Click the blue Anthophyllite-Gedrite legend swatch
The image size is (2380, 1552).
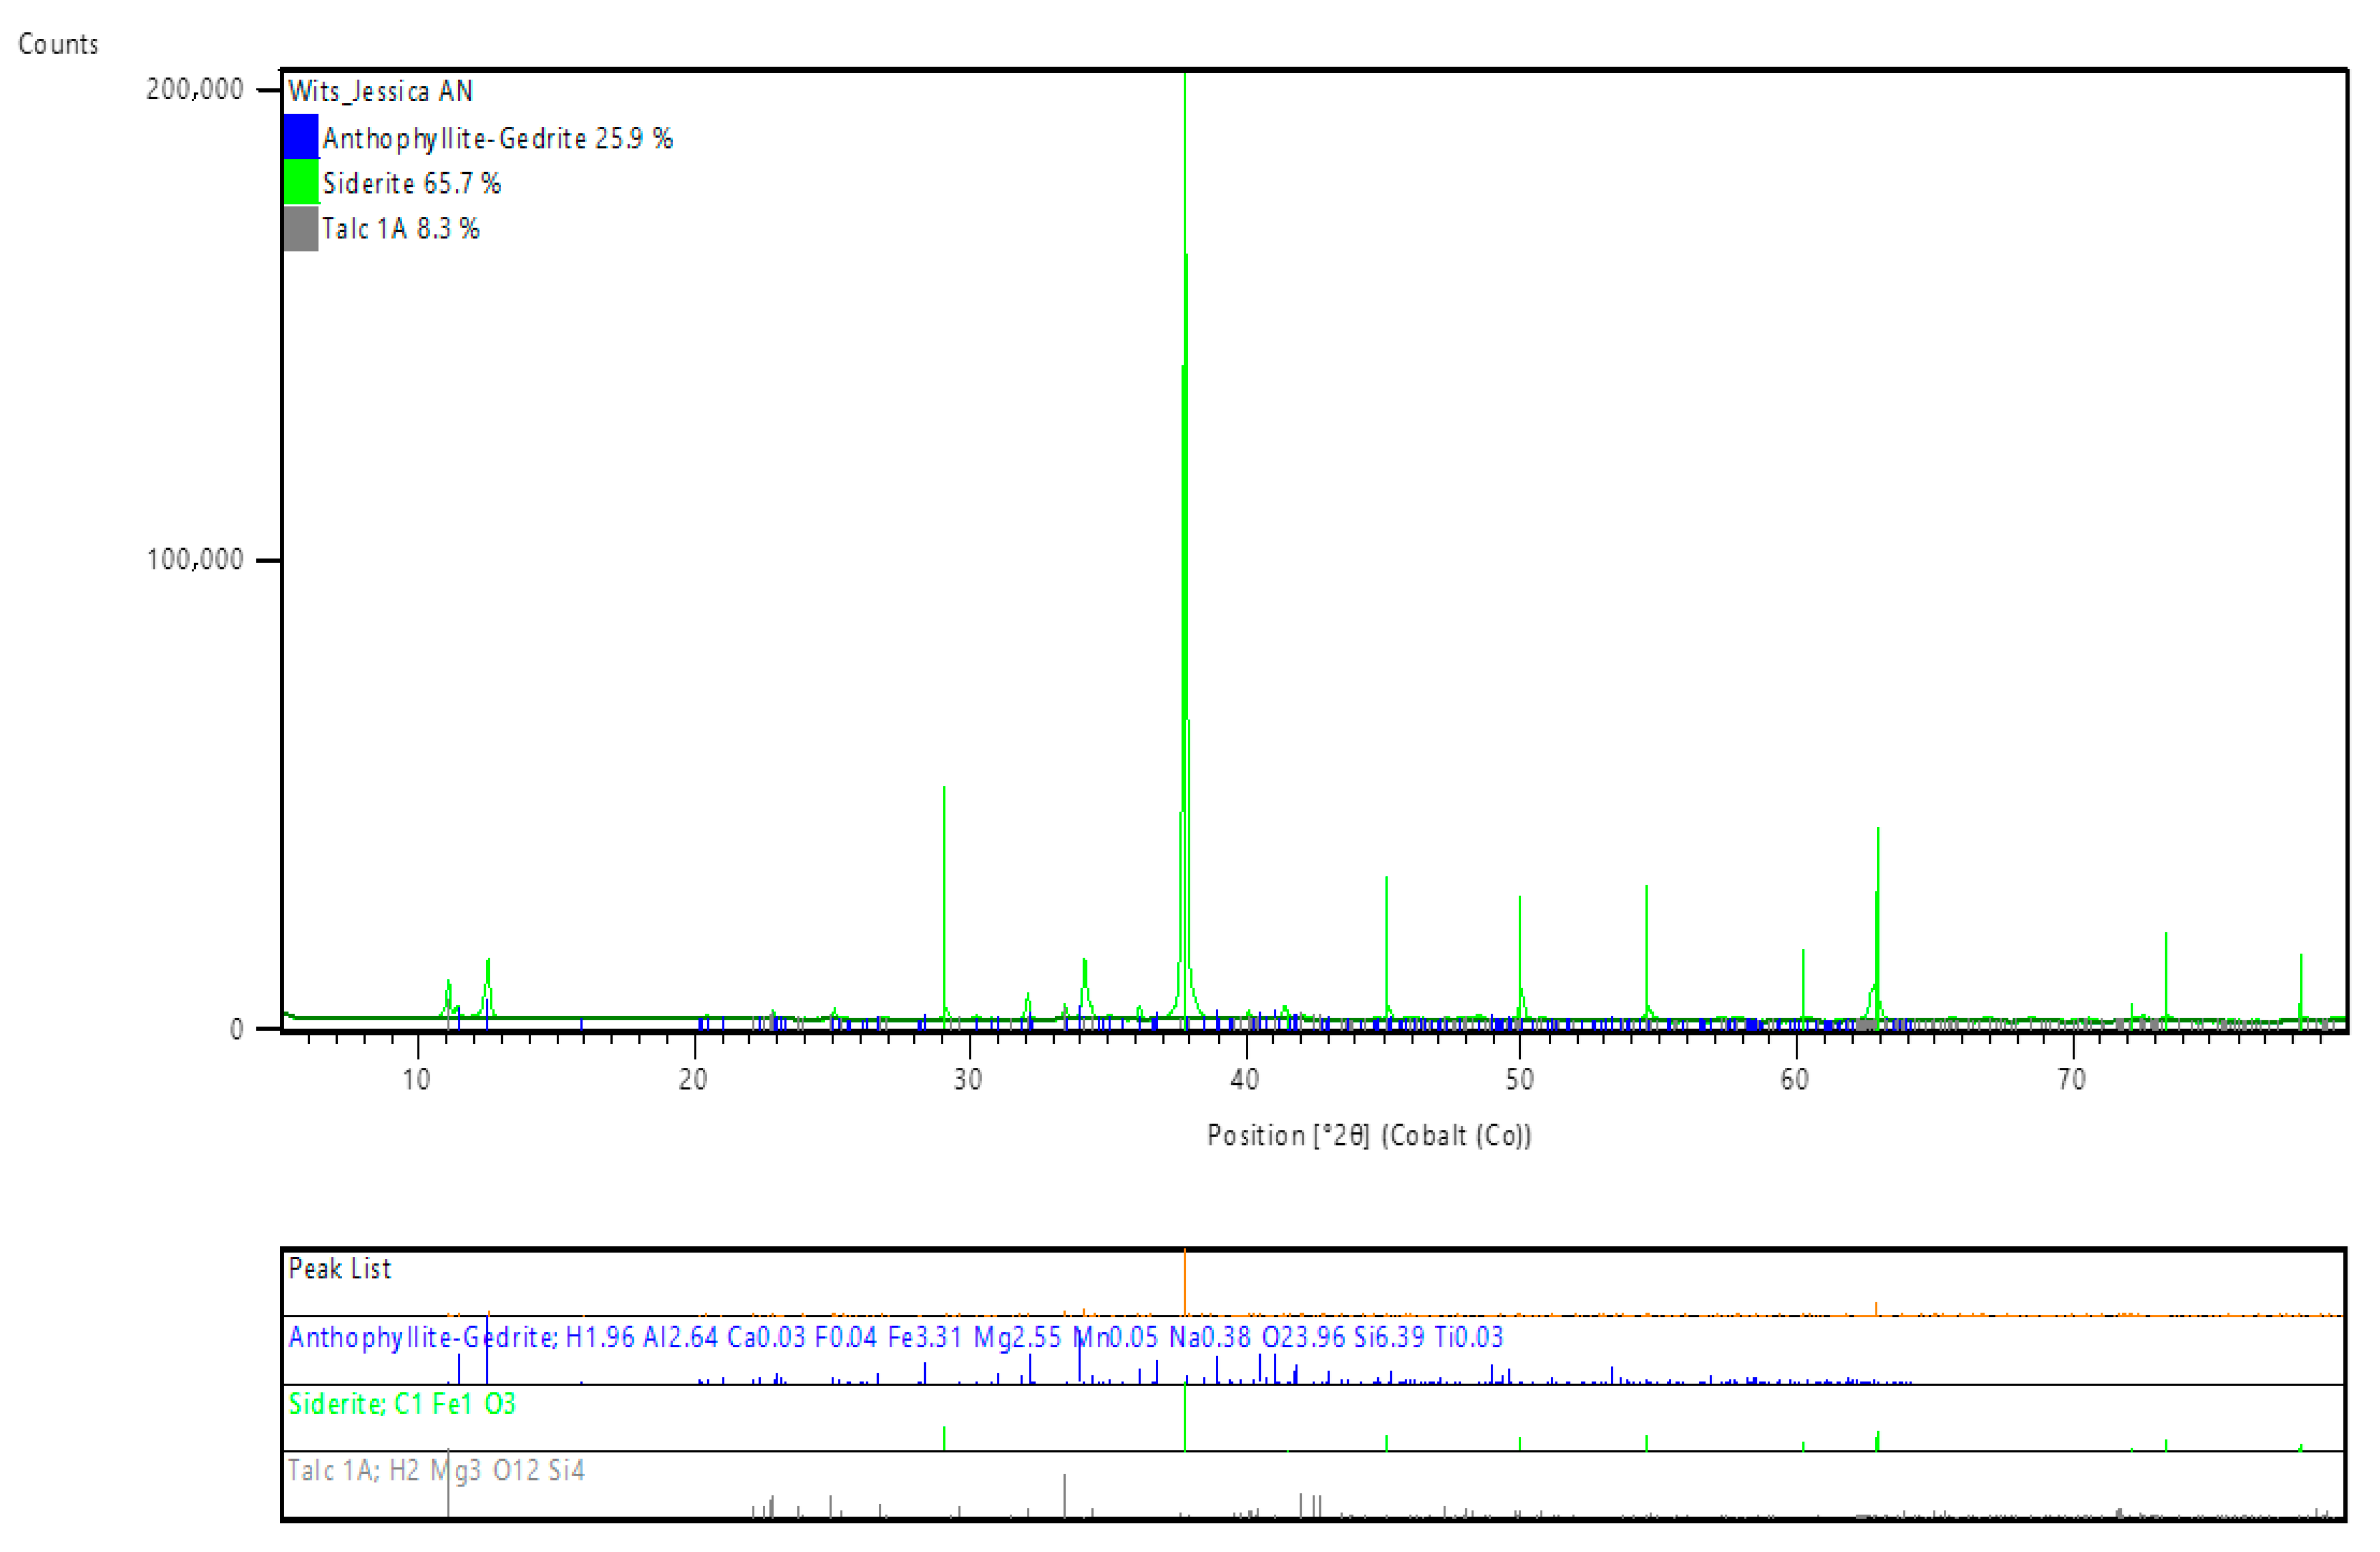(x=301, y=137)
